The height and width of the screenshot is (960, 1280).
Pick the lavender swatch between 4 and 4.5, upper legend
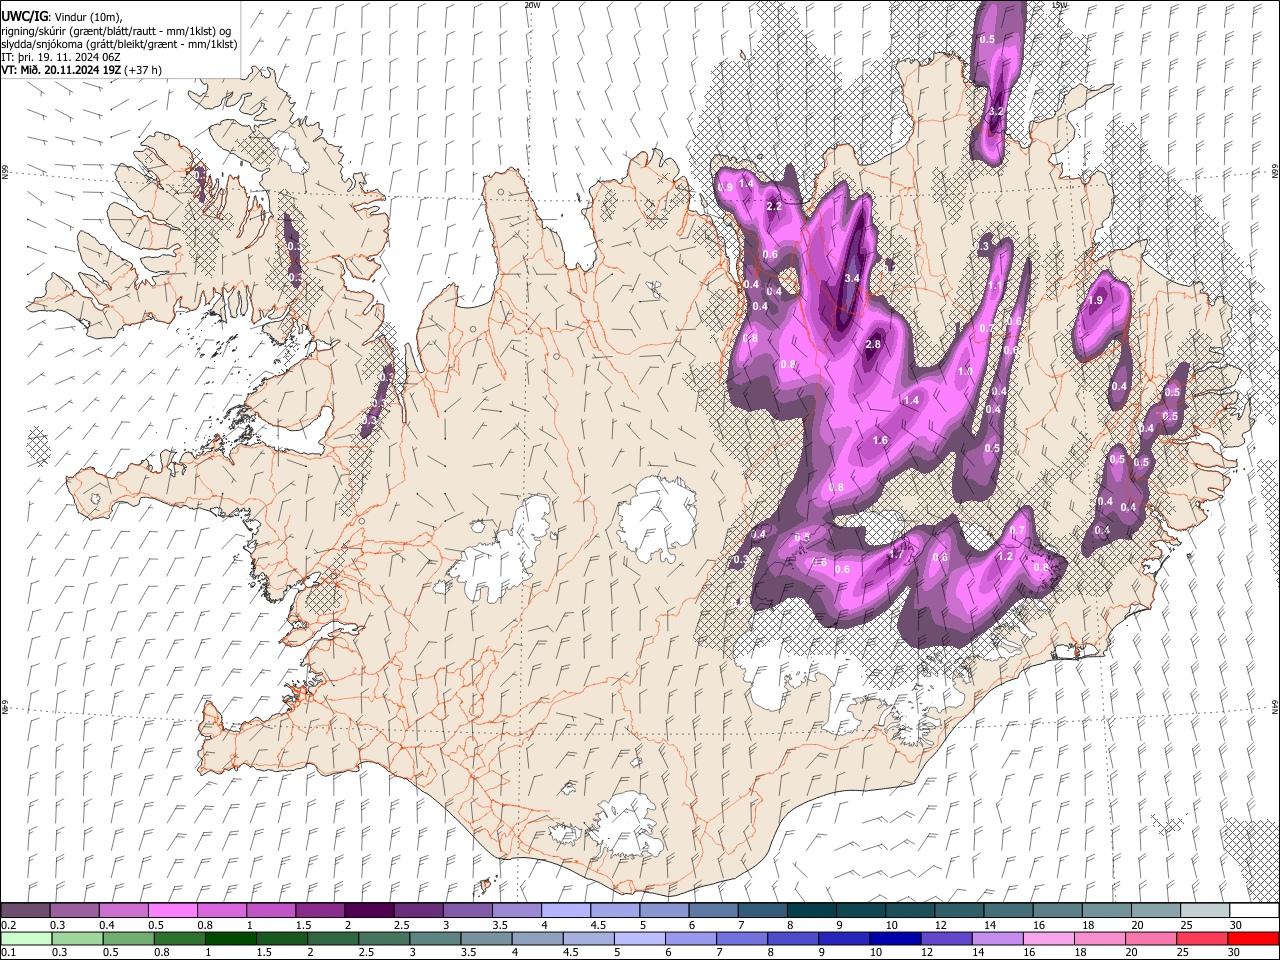[566, 911]
